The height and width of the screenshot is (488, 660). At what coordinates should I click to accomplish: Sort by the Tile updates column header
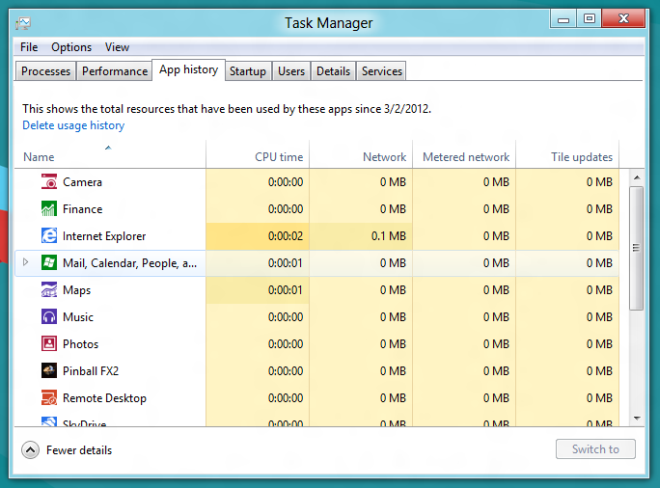click(567, 155)
